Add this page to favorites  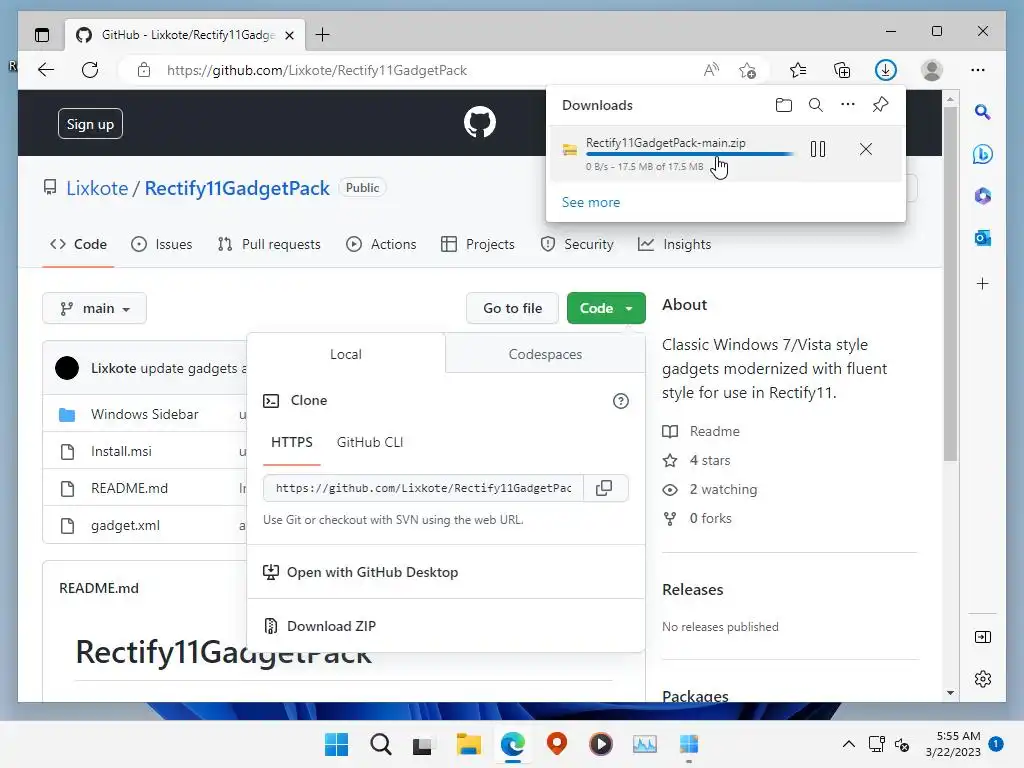(x=748, y=70)
